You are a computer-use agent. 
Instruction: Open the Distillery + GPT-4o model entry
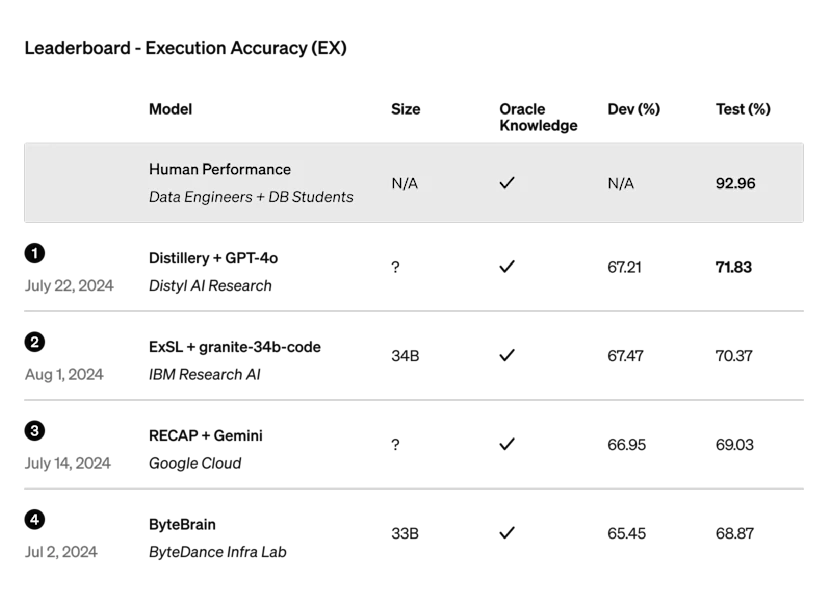(x=213, y=258)
